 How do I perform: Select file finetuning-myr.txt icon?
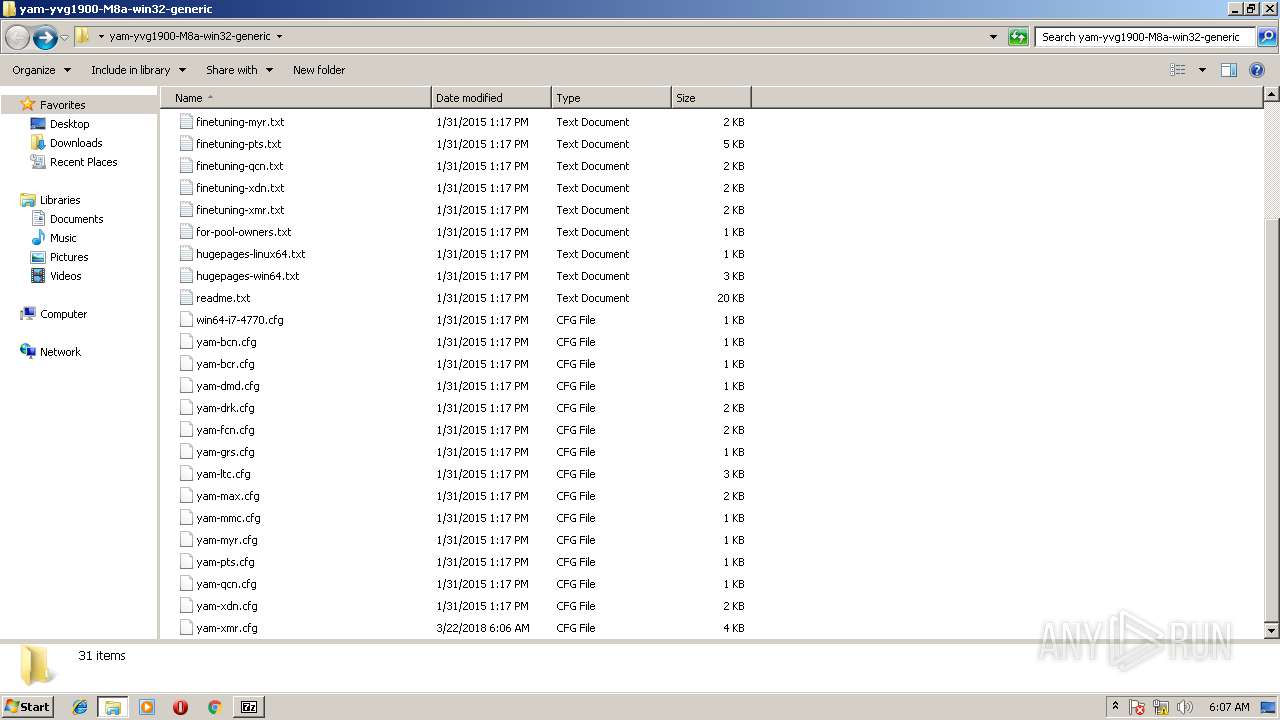186,122
